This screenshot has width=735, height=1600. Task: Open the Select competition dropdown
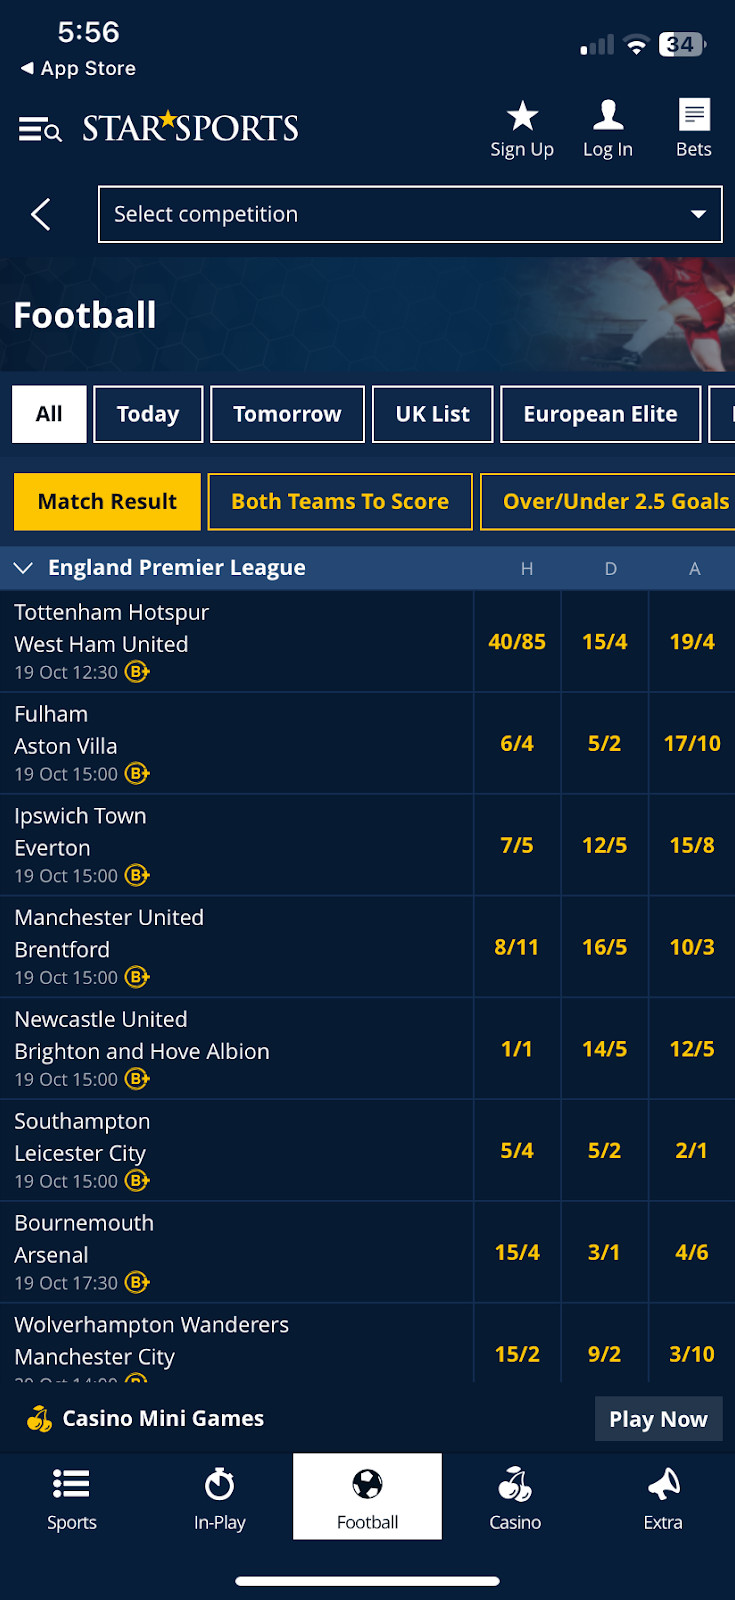410,214
